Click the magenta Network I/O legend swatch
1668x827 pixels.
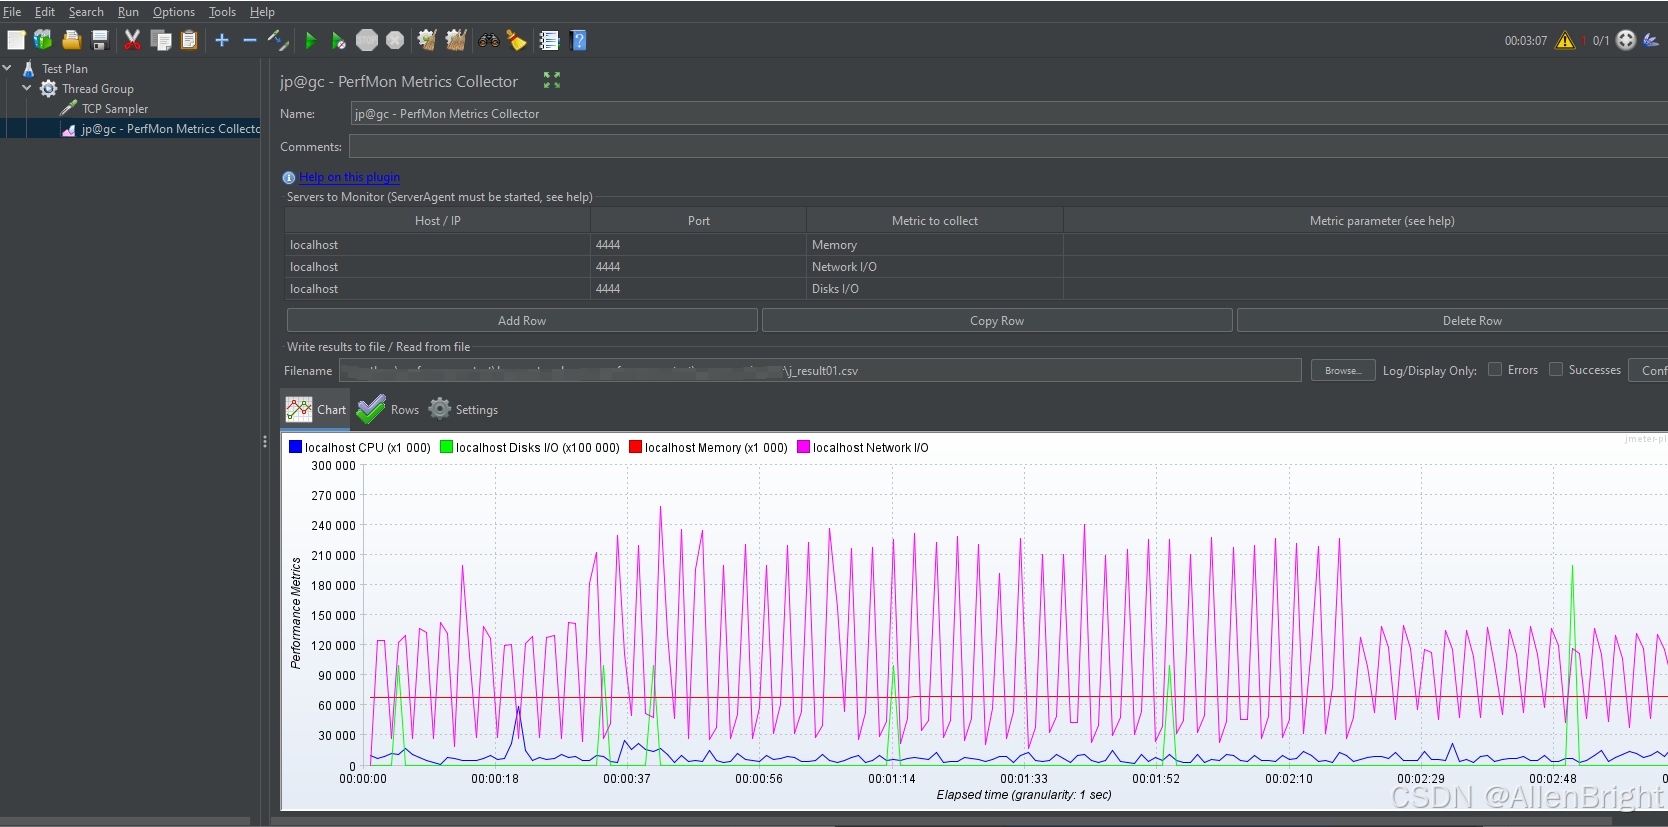(803, 447)
